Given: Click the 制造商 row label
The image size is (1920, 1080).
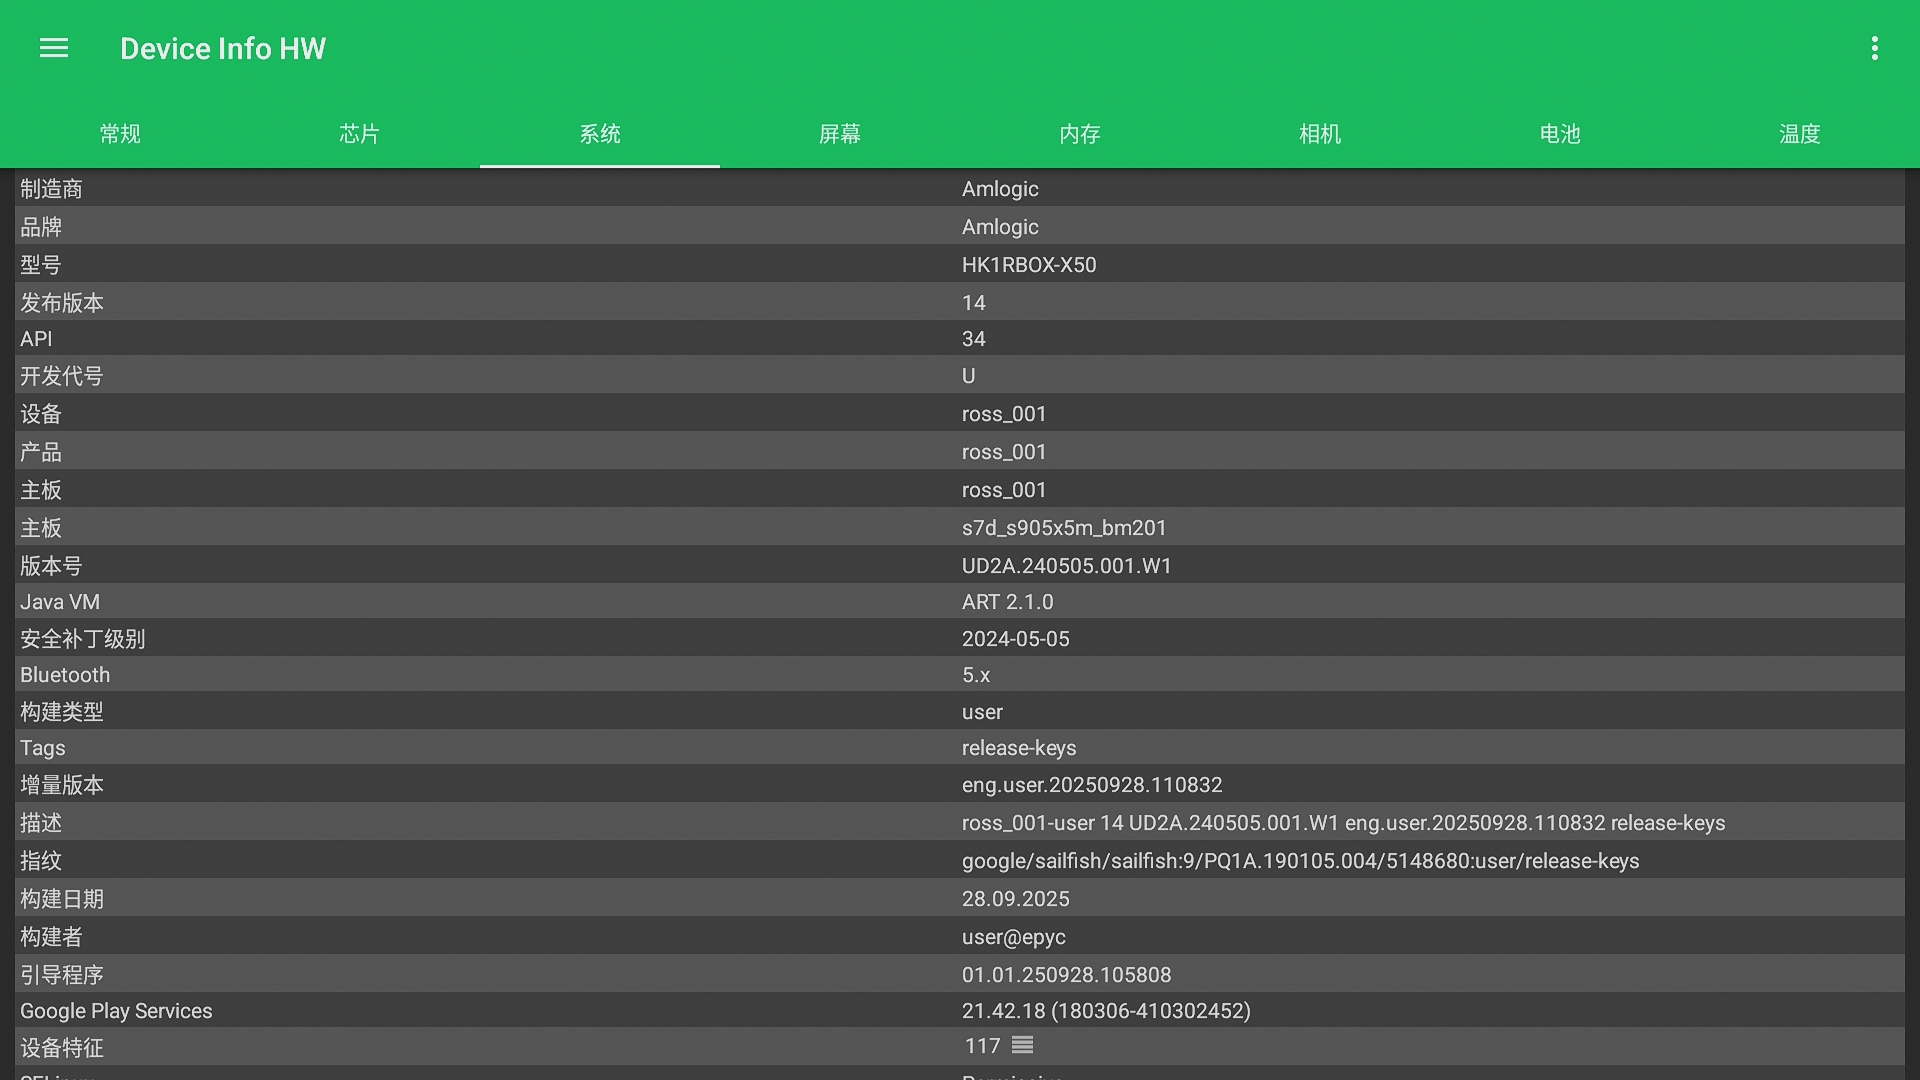Looking at the screenshot, I should tap(51, 189).
